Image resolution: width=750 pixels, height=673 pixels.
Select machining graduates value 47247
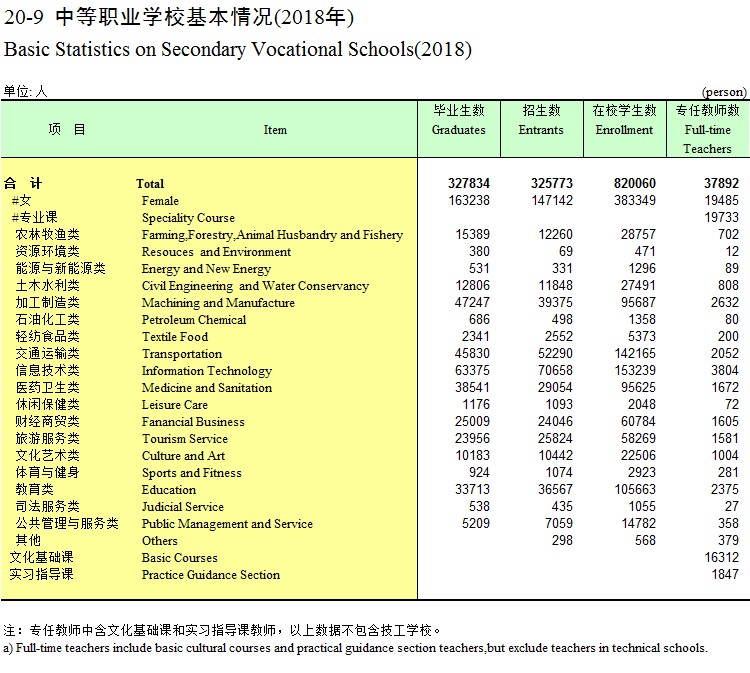point(473,302)
